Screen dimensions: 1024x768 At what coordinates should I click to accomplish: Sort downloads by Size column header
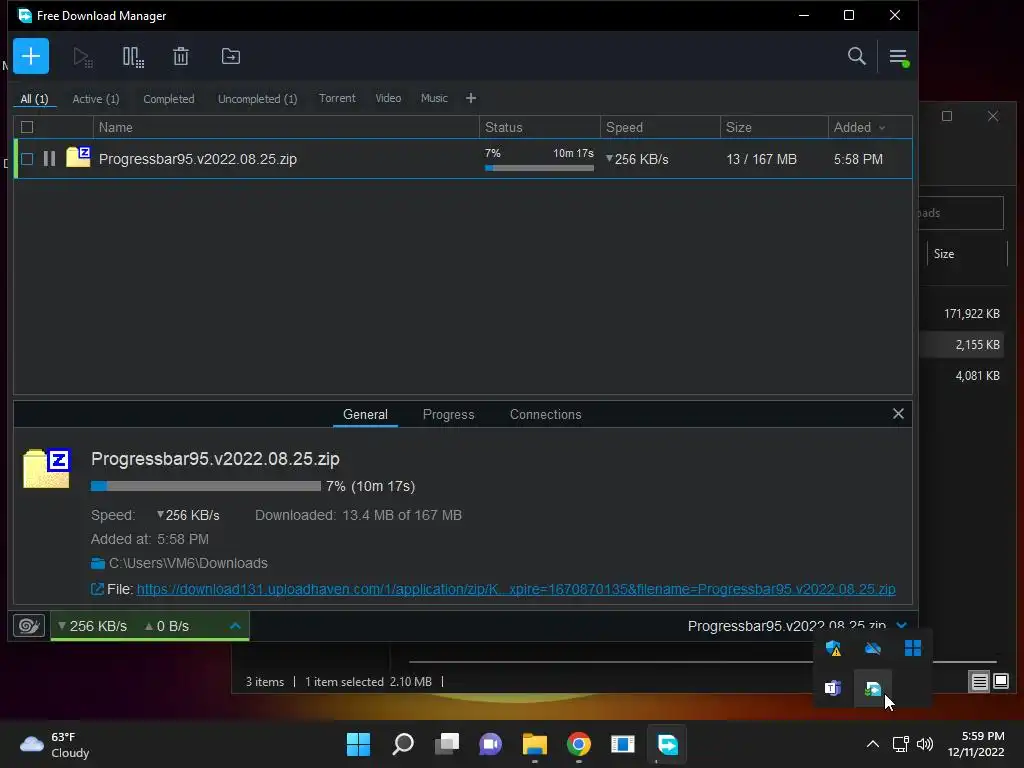pos(774,127)
